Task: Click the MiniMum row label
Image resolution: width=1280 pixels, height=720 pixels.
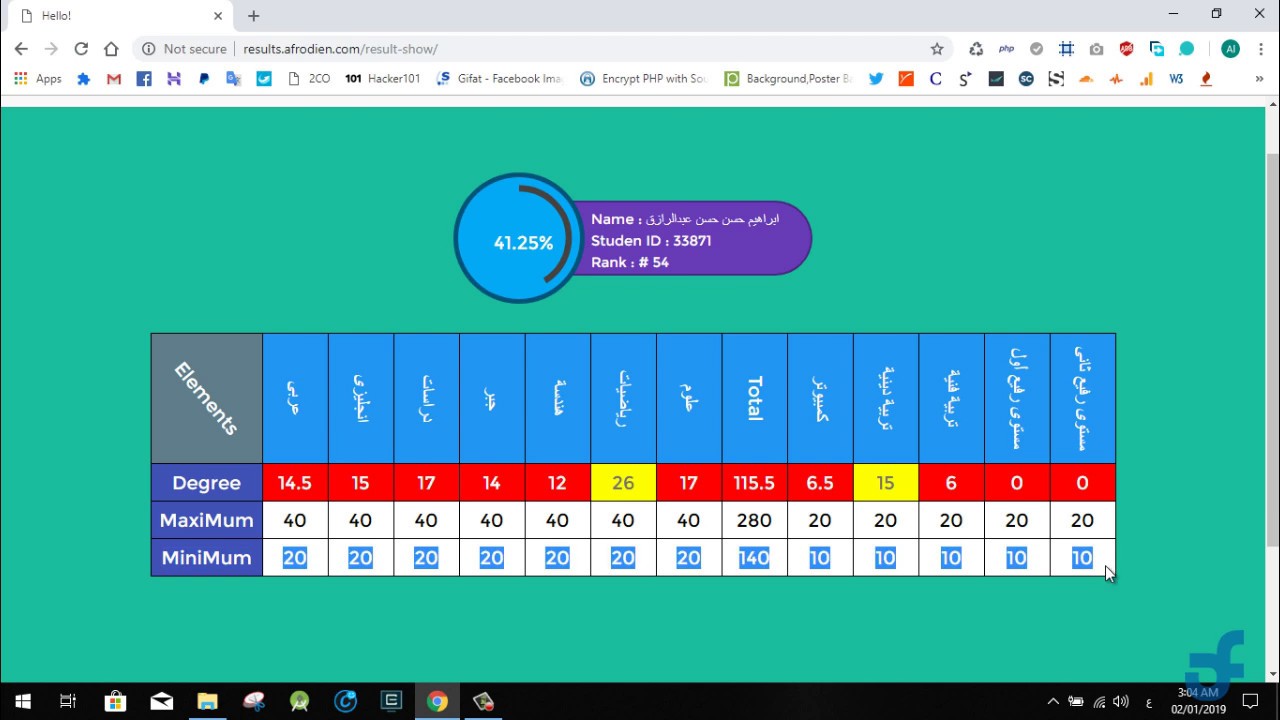Action: [207, 557]
